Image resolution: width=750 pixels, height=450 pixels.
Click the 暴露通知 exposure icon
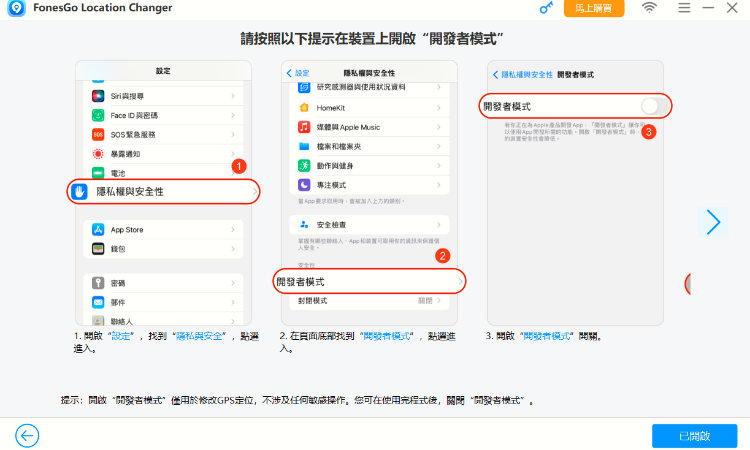click(x=98, y=154)
